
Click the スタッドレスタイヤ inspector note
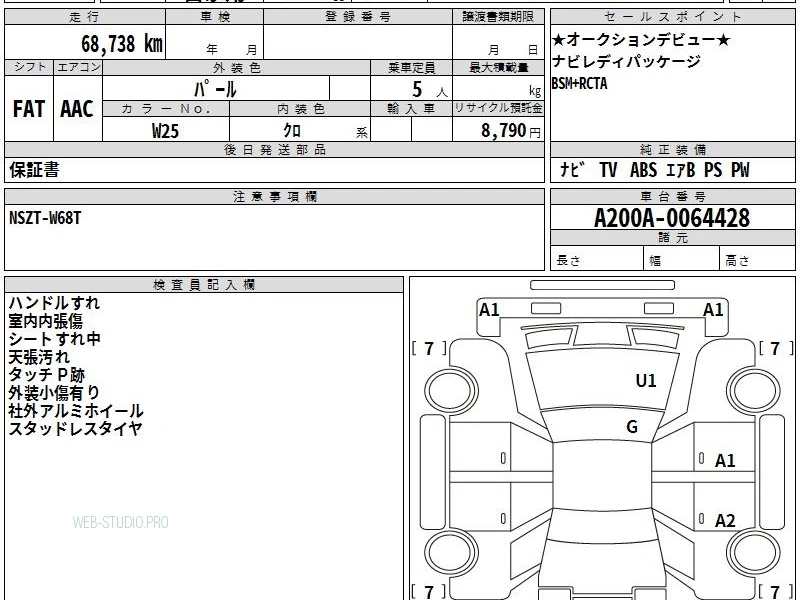75,429
